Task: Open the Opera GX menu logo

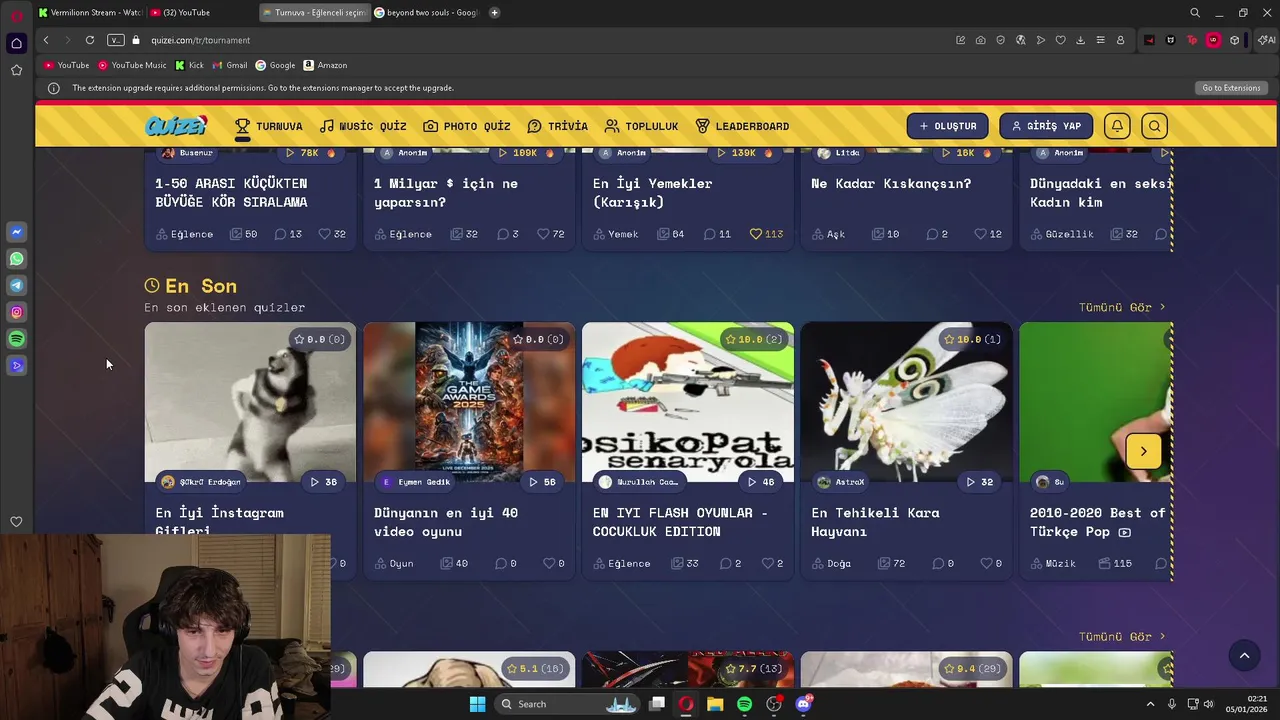Action: (x=16, y=14)
